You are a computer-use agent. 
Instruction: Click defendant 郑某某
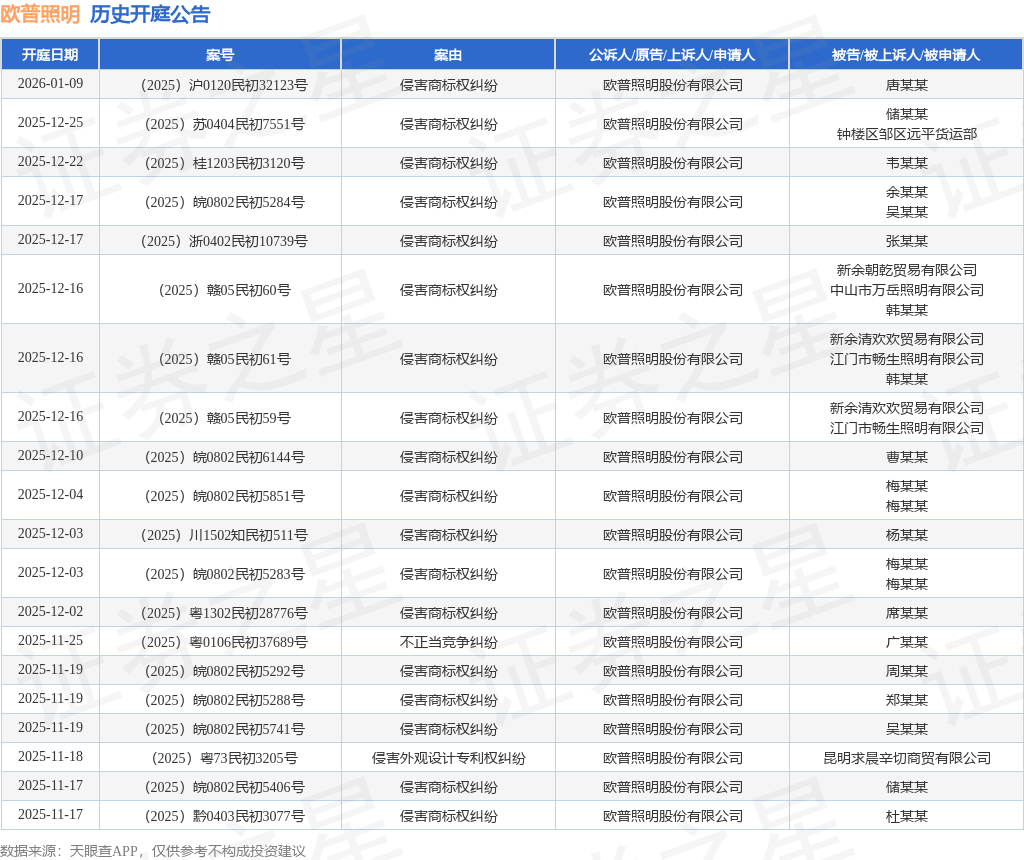[x=906, y=700]
